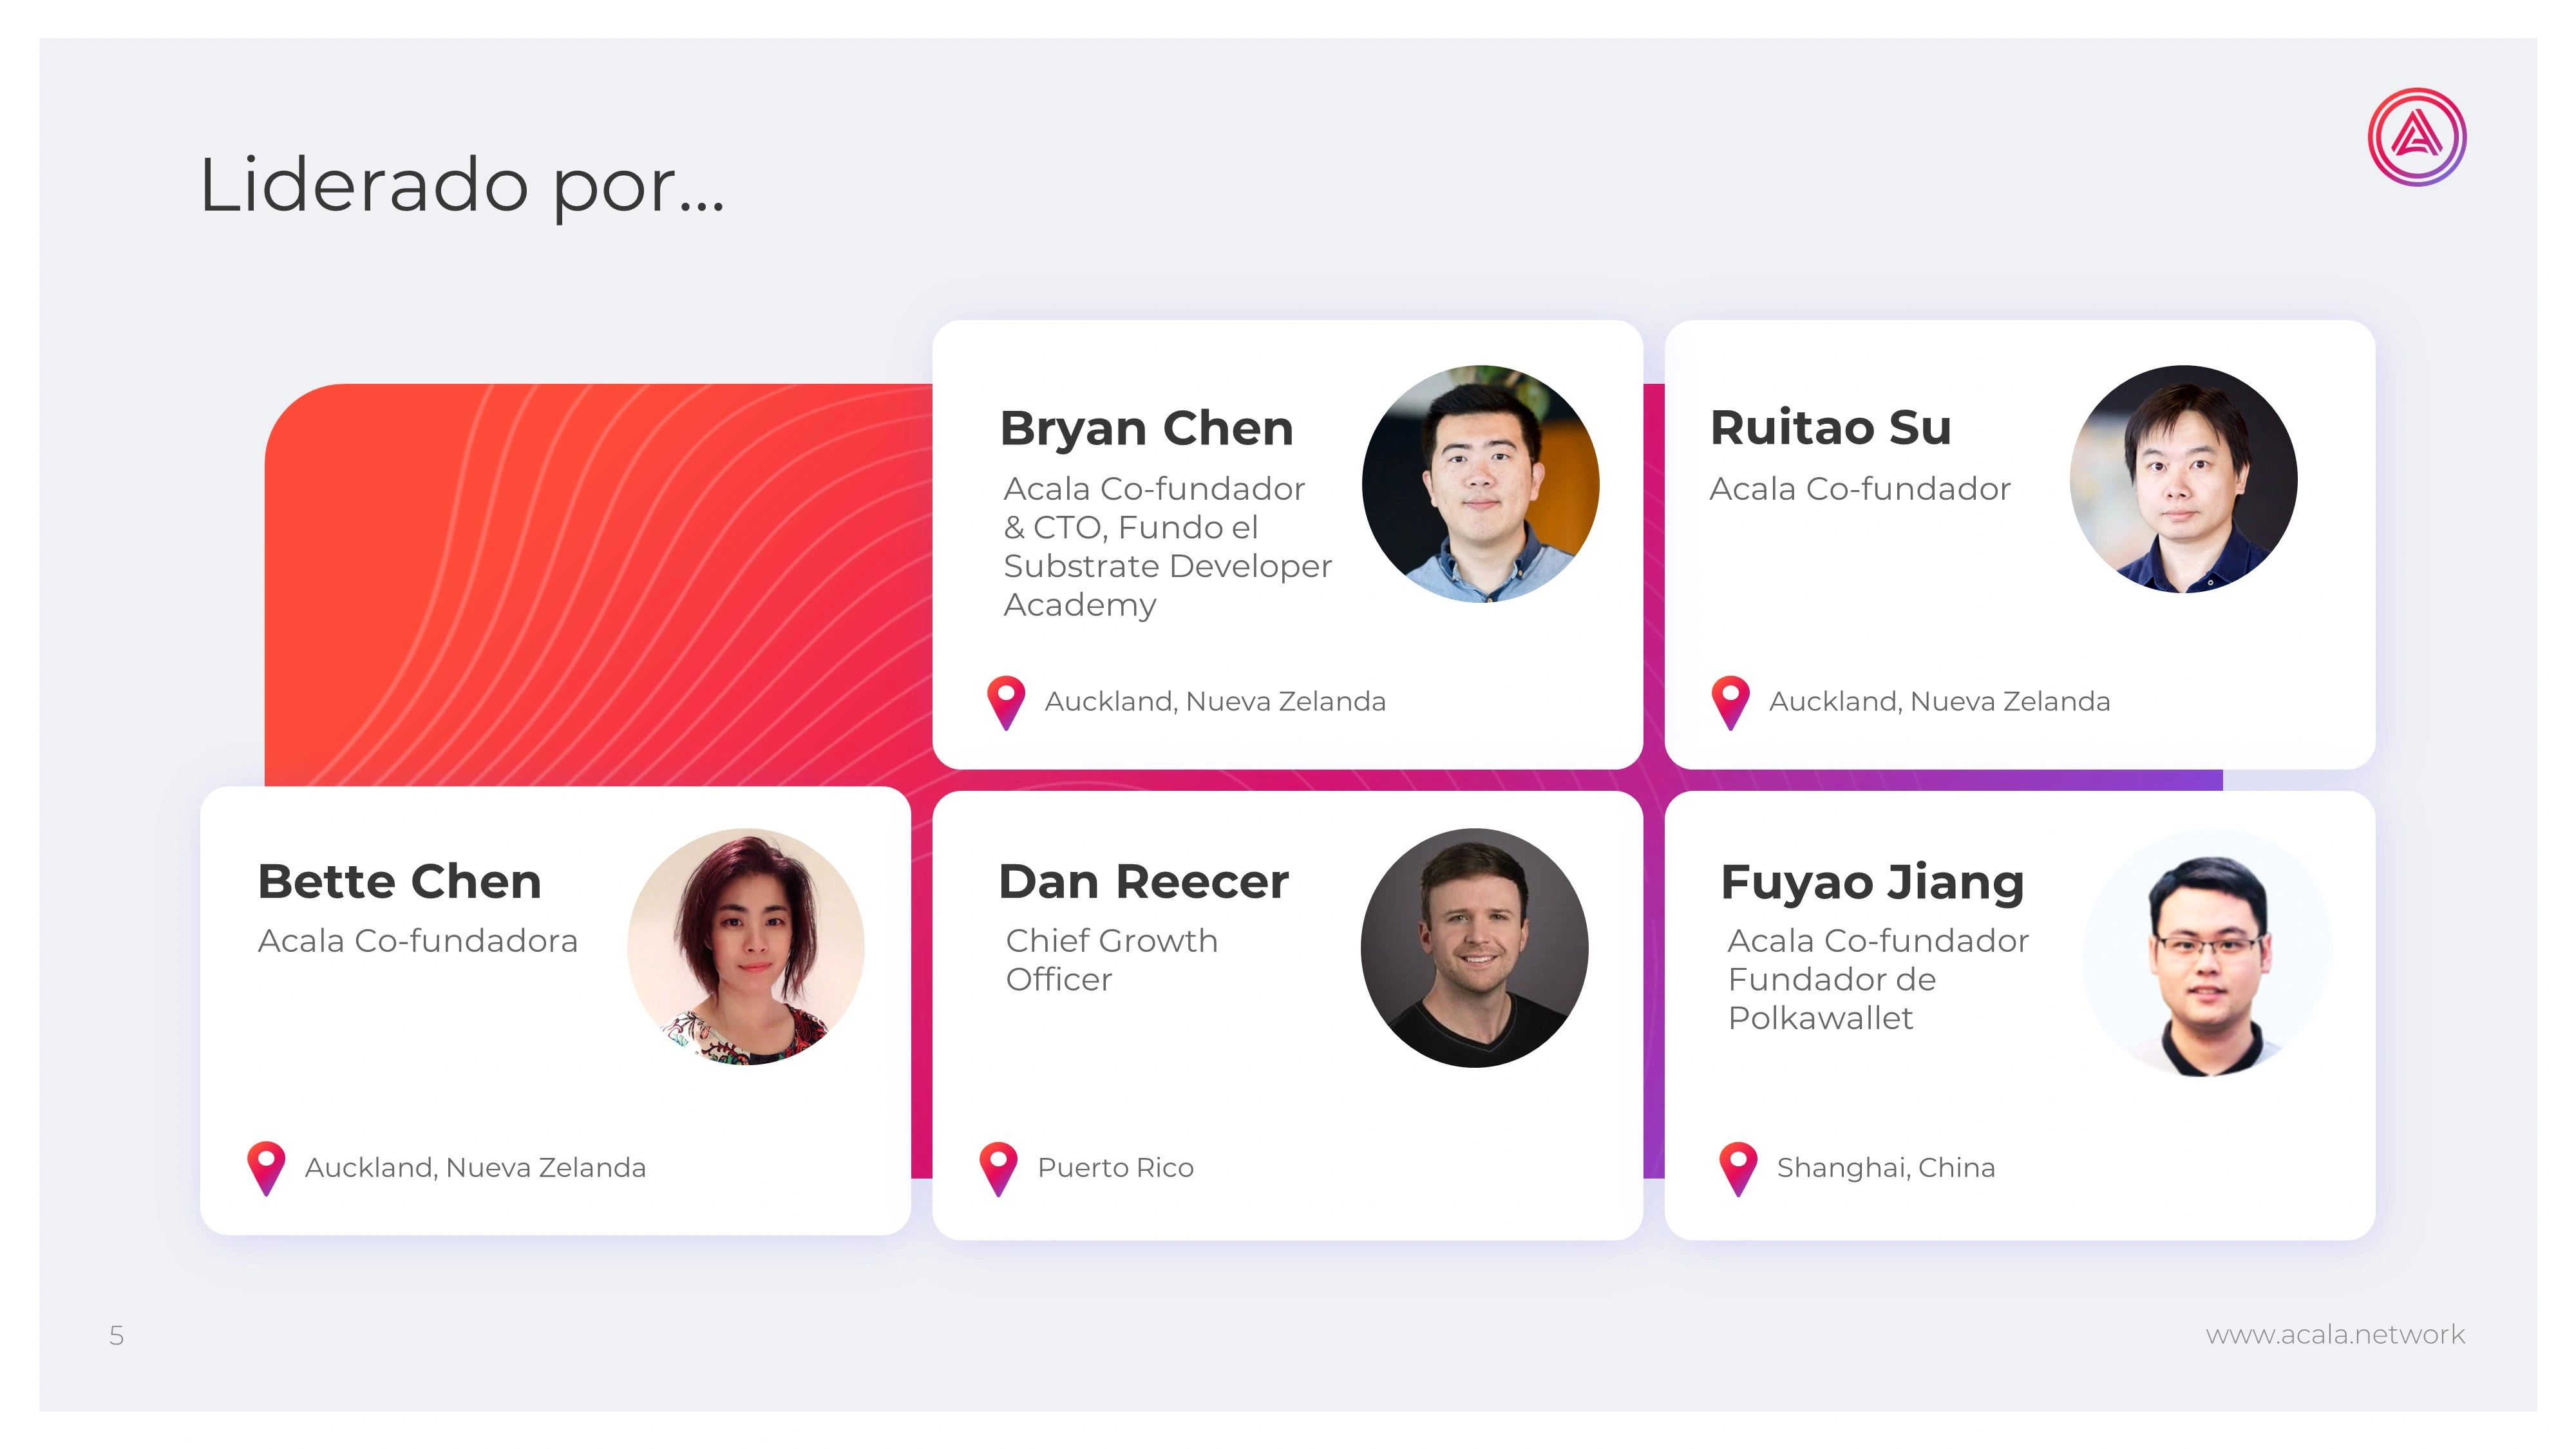Select Dan Reecer's profile photo
The width and height of the screenshot is (2576, 1449).
pyautogui.click(x=1474, y=947)
